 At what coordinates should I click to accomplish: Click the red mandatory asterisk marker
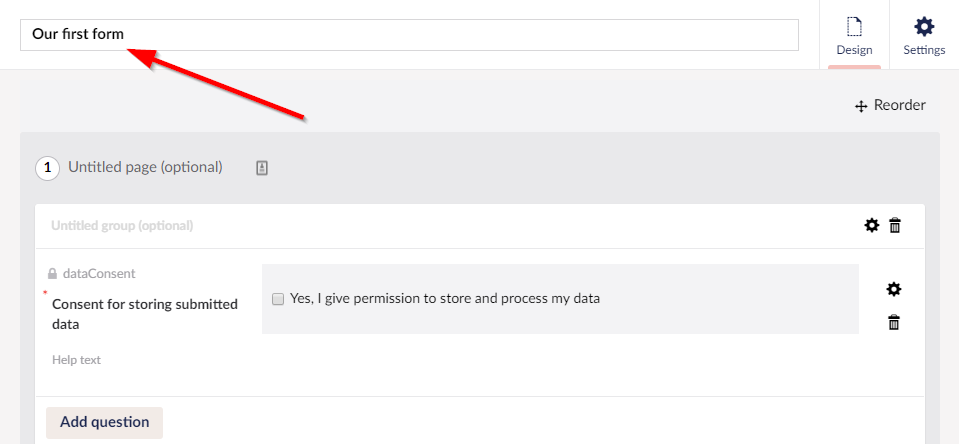(x=45, y=293)
